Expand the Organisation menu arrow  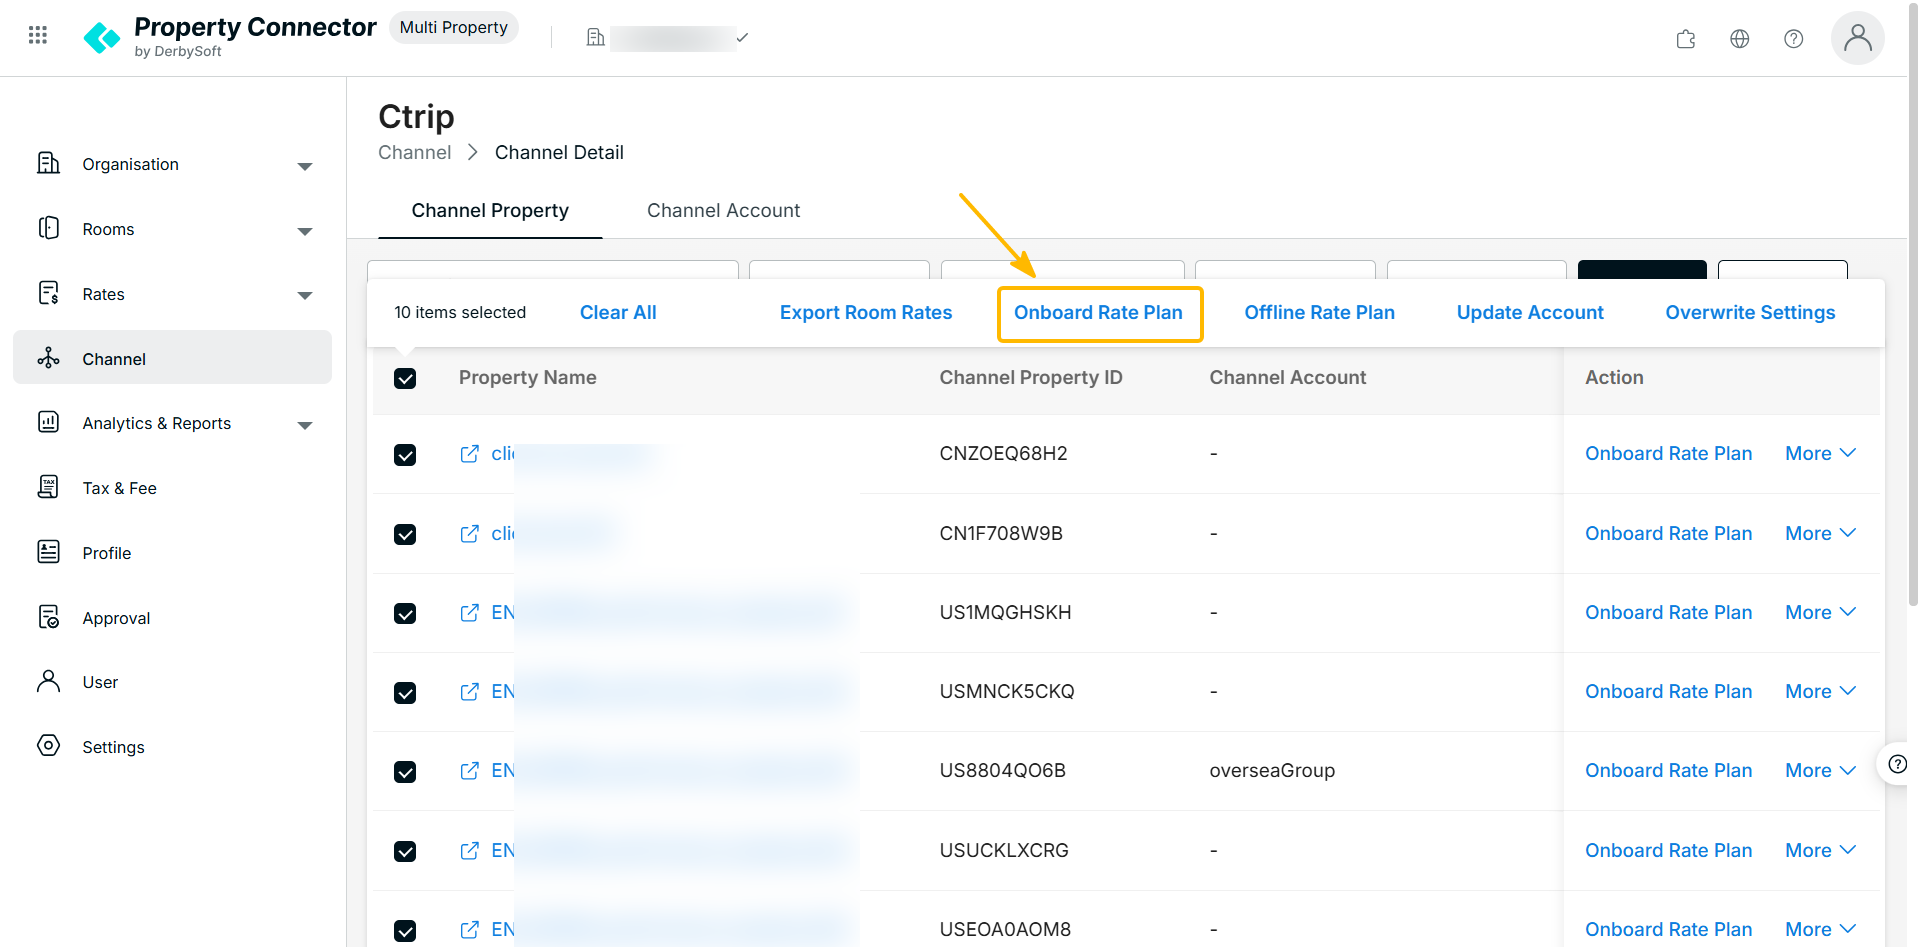305,166
